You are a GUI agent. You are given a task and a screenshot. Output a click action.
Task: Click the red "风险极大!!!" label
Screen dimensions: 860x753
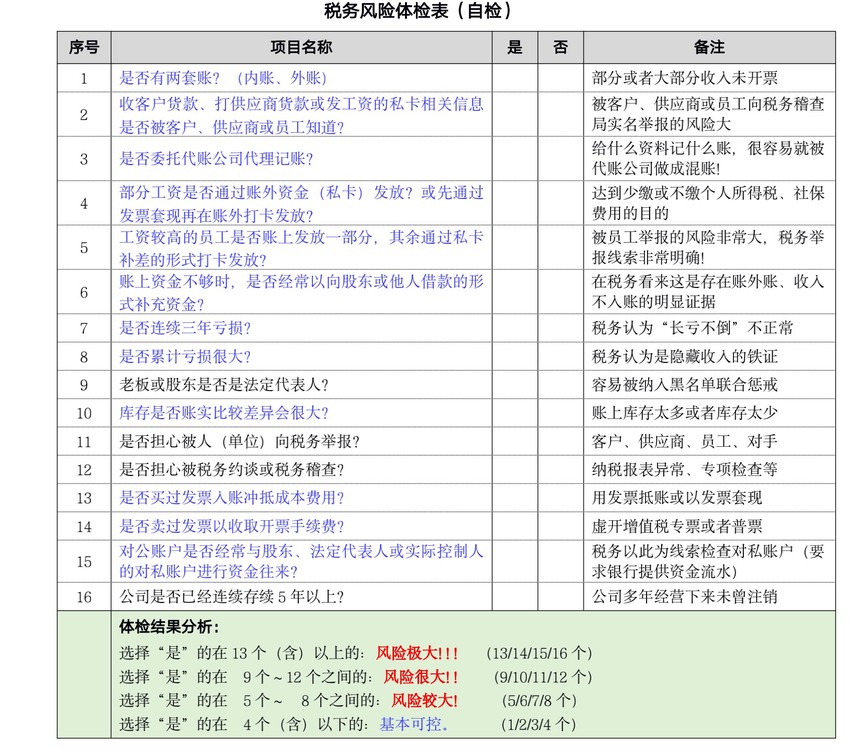point(417,653)
